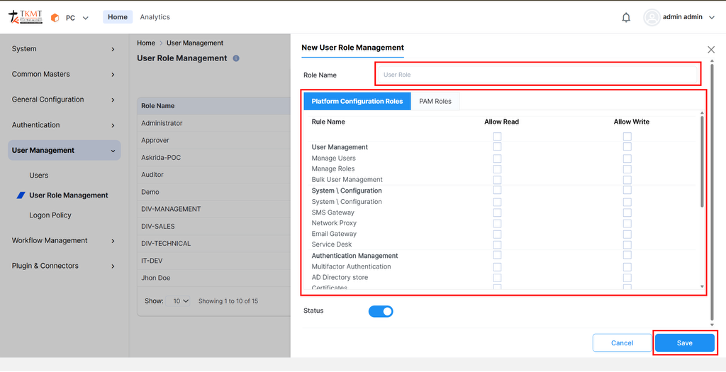Select the Administrator role row
Screen dimensions: 726x372
pos(214,123)
